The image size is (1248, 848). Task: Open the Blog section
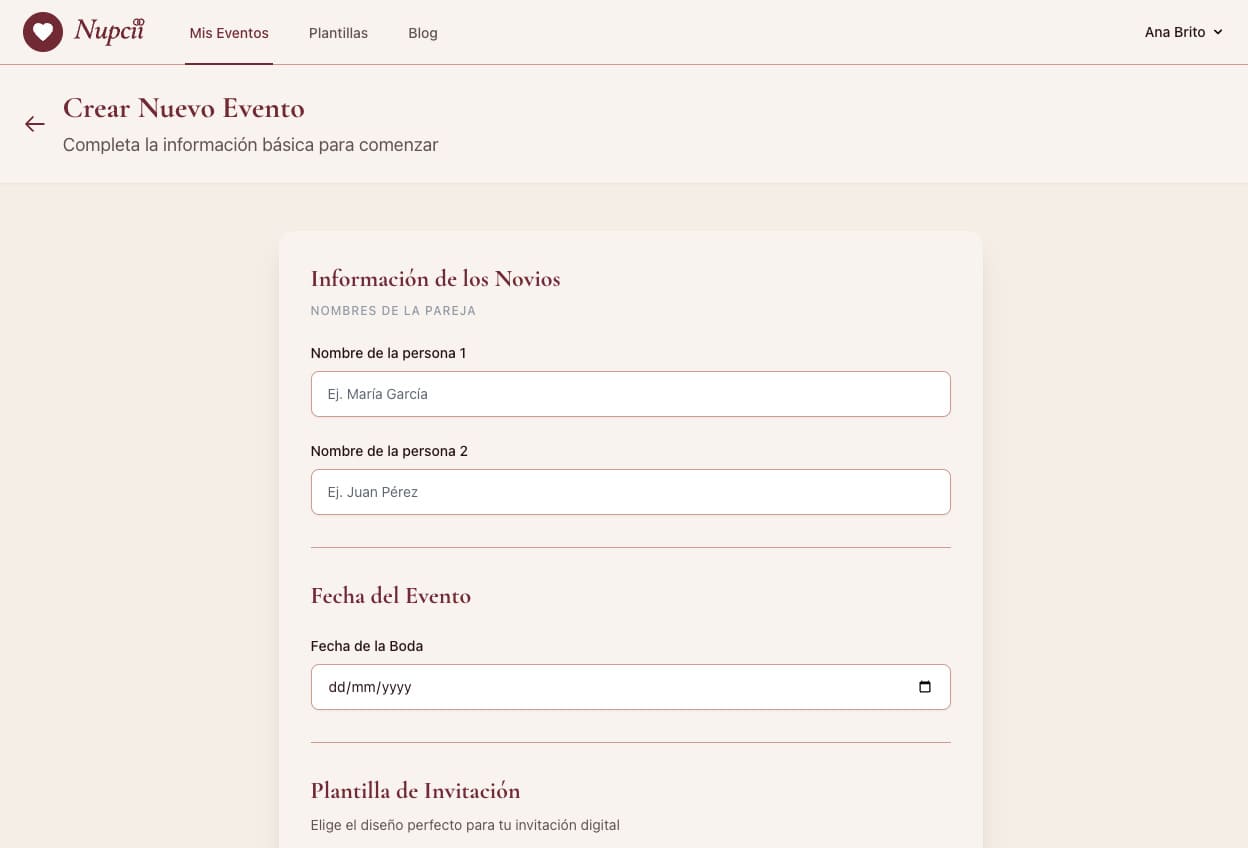click(422, 33)
